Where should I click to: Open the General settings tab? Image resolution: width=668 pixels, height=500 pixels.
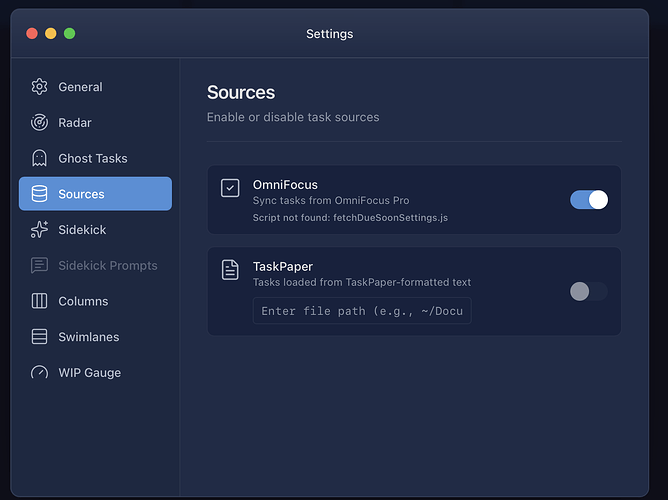(80, 87)
